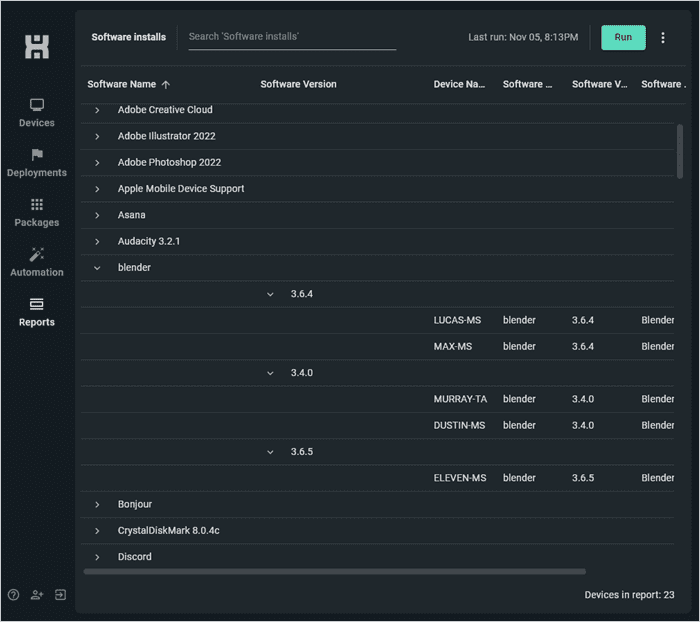
Task: Click the Run button
Action: point(623,38)
